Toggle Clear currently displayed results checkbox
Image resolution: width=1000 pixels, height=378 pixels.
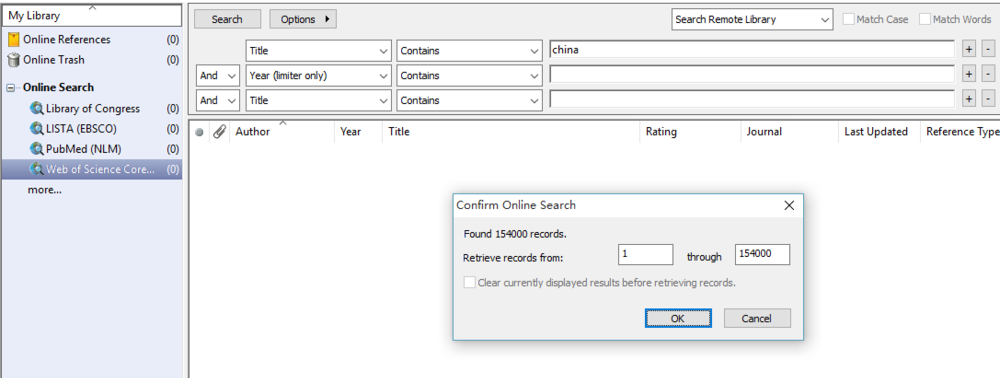(x=469, y=282)
